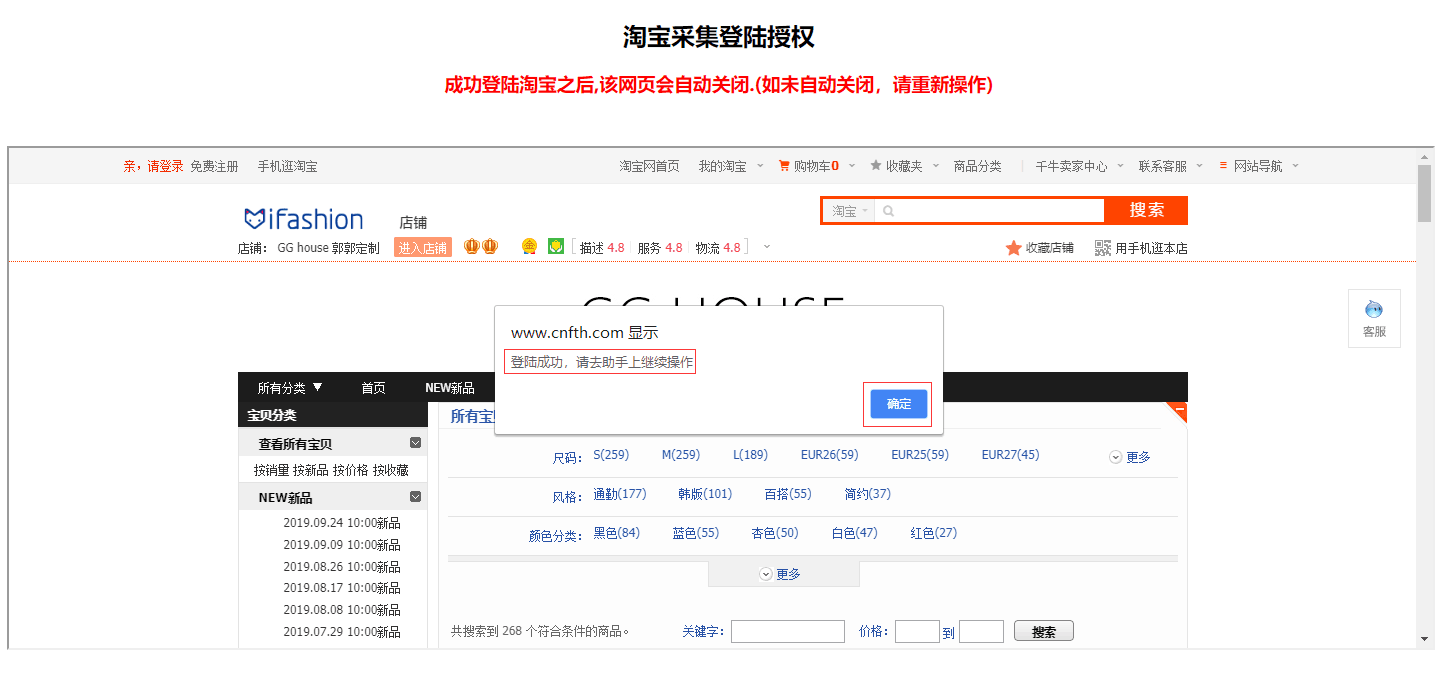Filter by color 红色(27)
The width and height of the screenshot is (1439, 689).
click(x=934, y=533)
